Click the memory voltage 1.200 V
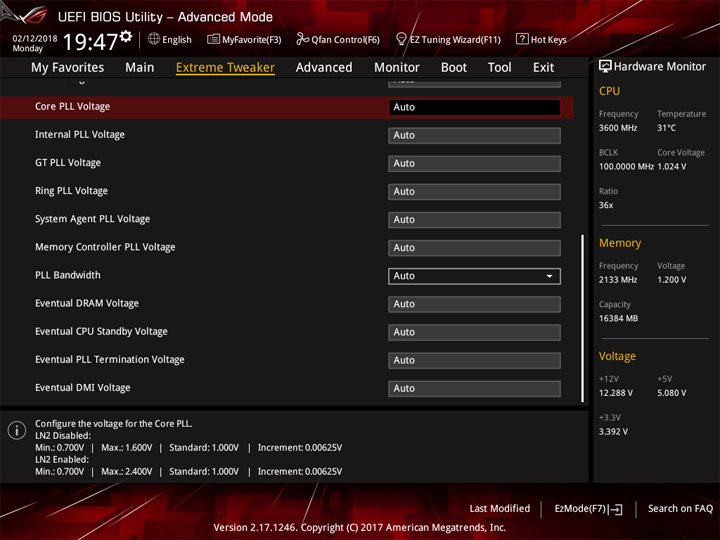 click(x=672, y=280)
